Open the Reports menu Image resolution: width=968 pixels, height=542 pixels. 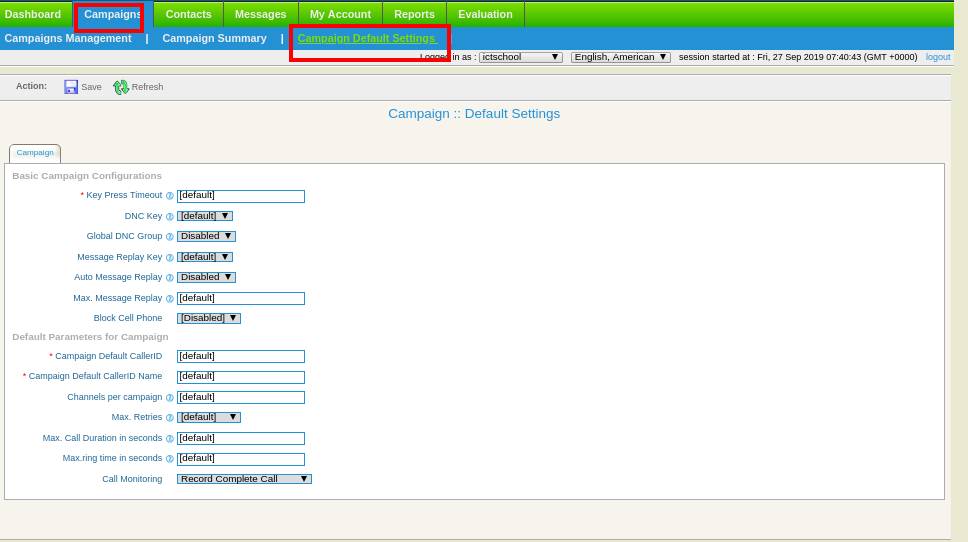(x=414, y=14)
